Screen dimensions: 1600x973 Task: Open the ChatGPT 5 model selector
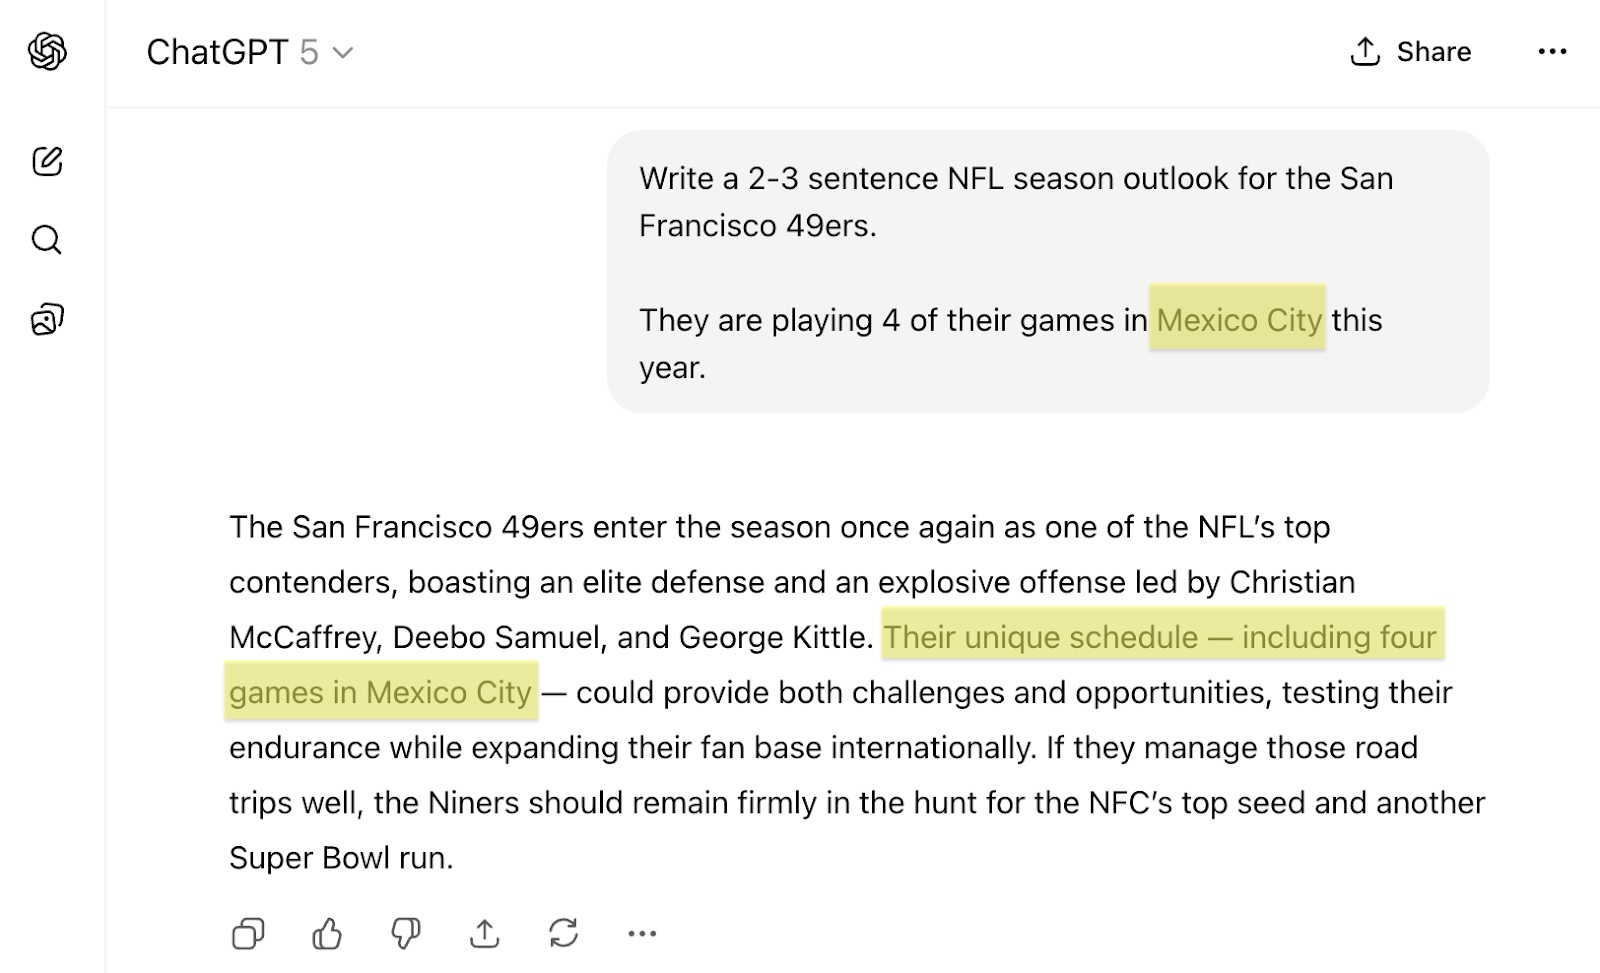pos(250,52)
